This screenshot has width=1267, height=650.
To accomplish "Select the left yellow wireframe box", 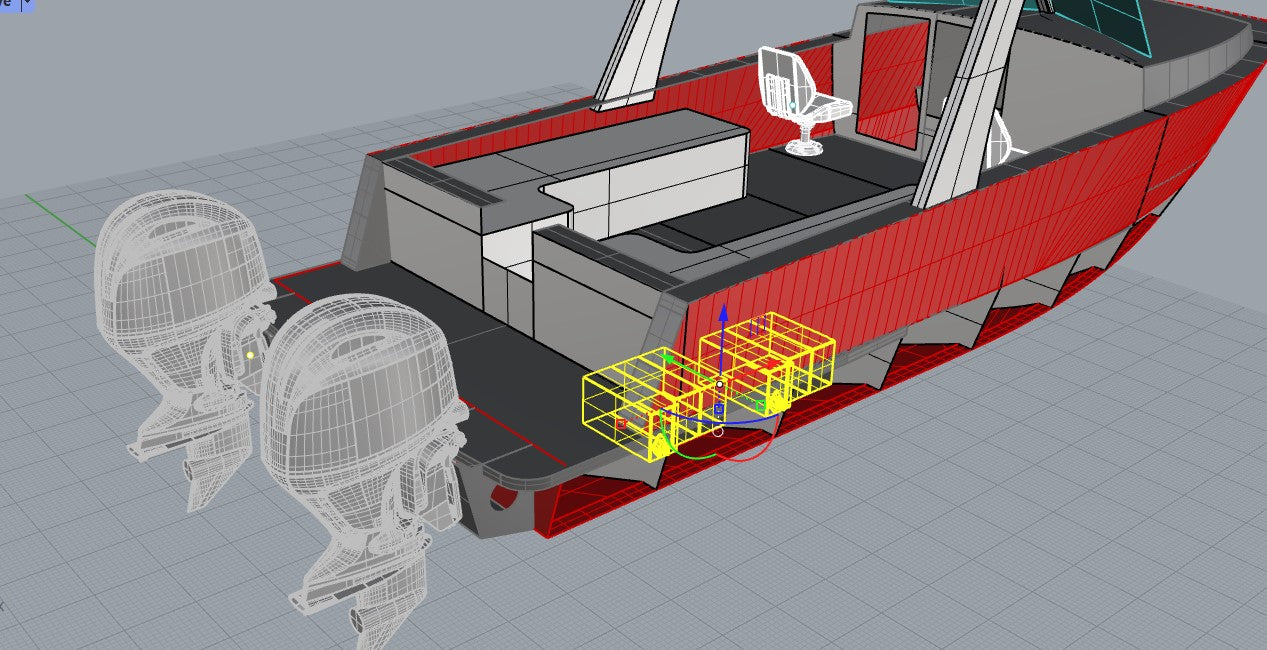I will point(612,398).
